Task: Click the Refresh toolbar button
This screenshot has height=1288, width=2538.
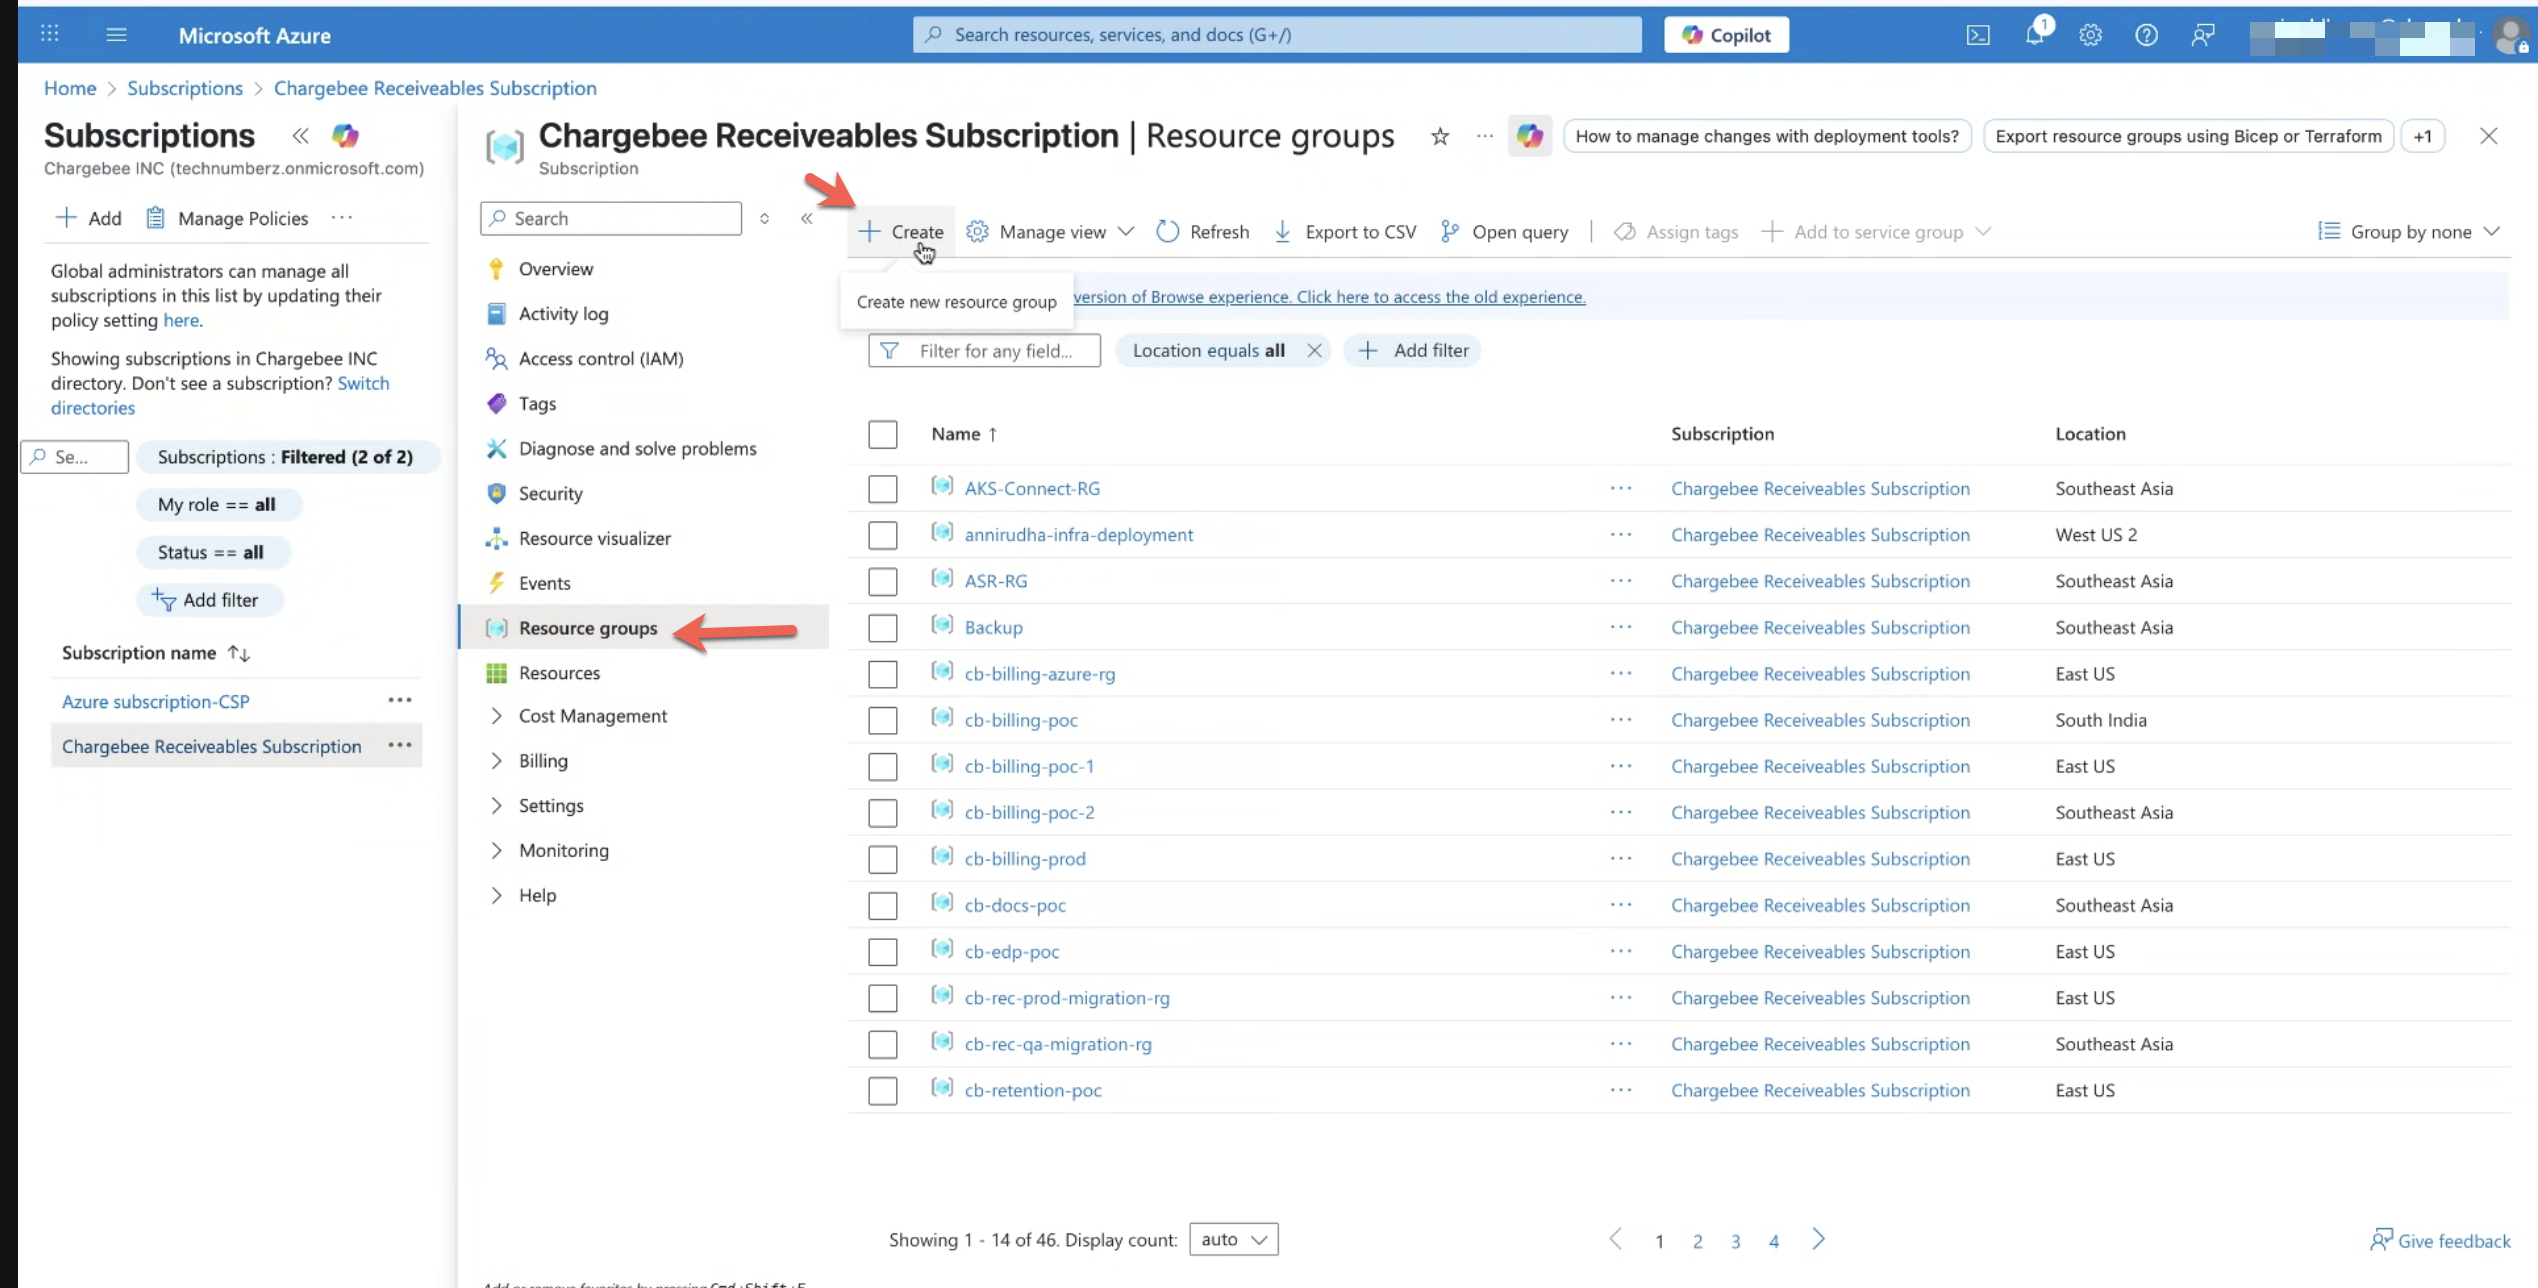Action: (x=1203, y=232)
